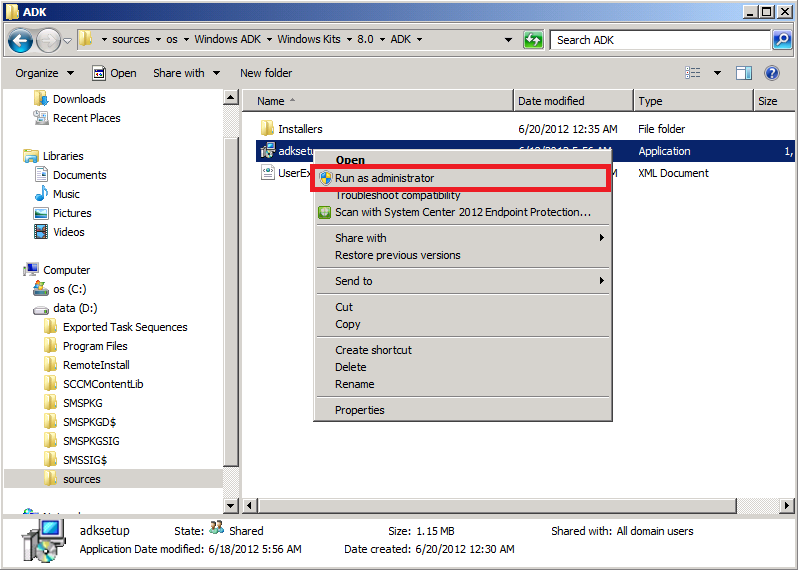Select the Pictures library
The image size is (798, 570).
(62, 213)
